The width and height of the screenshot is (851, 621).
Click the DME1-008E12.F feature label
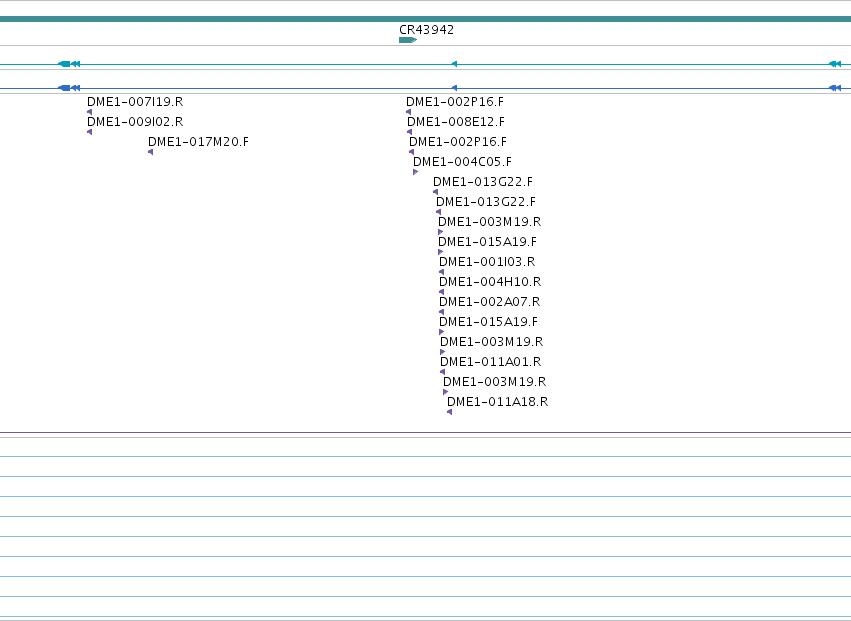pyautogui.click(x=456, y=122)
